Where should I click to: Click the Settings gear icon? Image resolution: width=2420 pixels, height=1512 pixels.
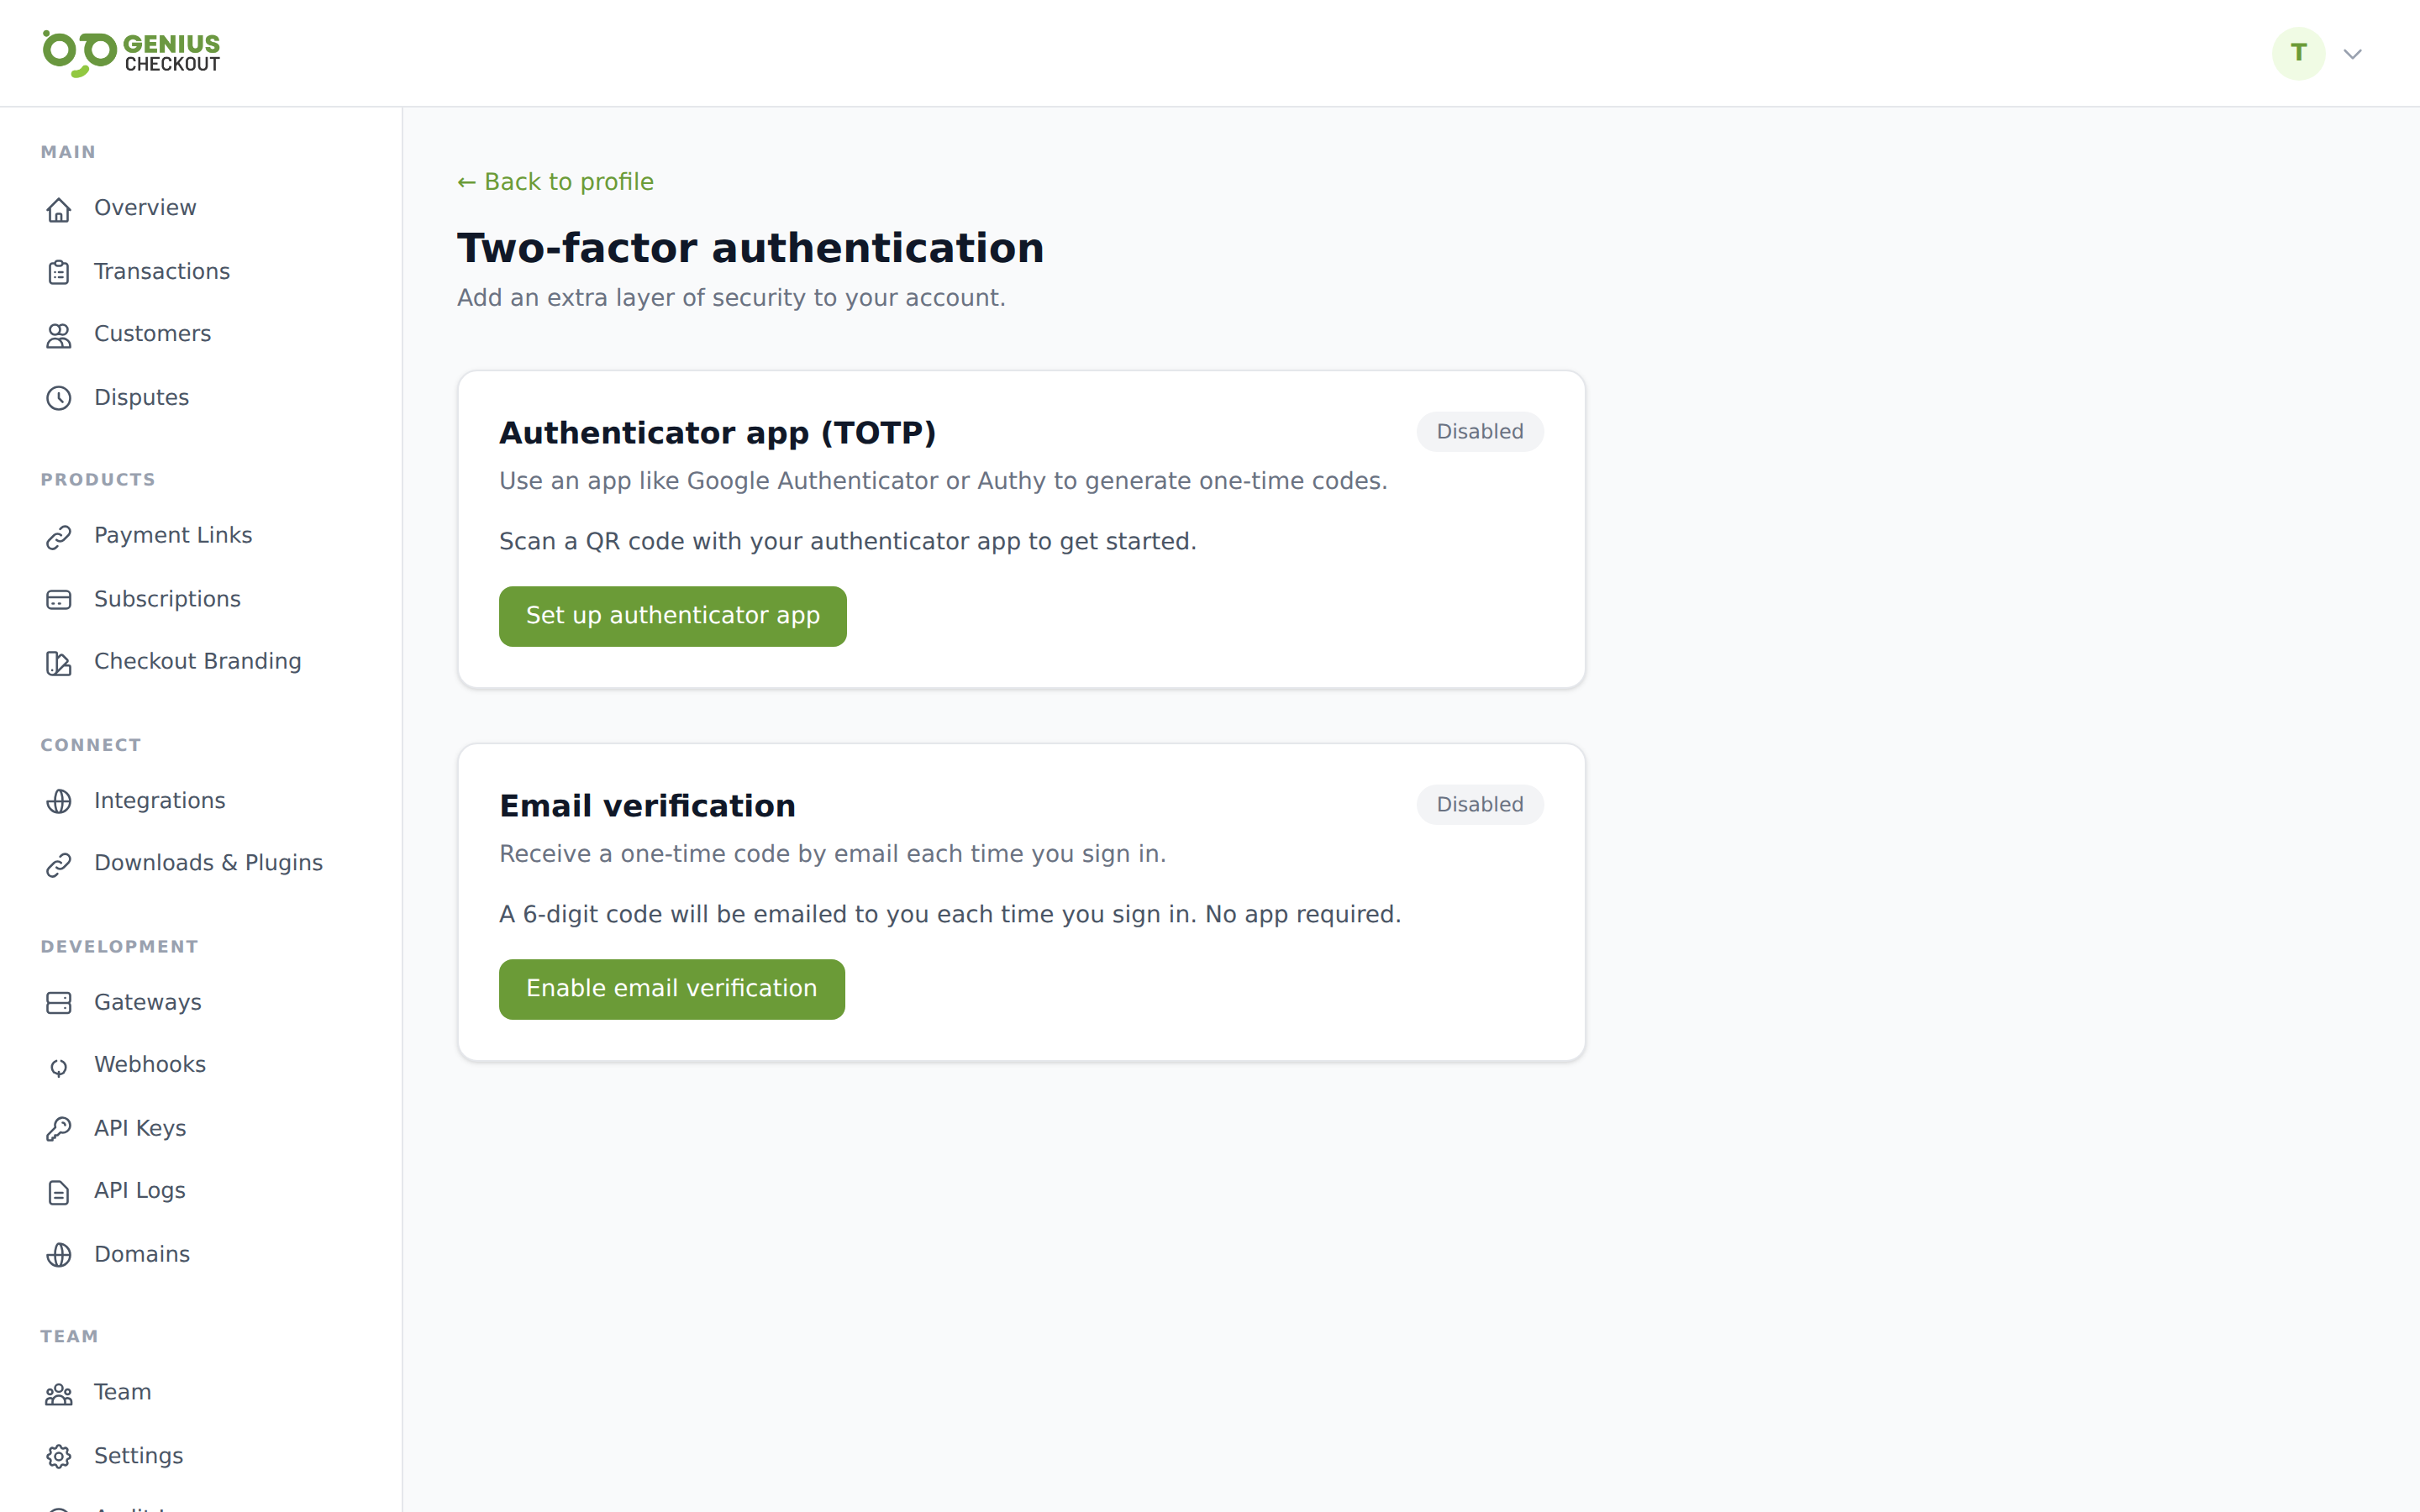59,1457
